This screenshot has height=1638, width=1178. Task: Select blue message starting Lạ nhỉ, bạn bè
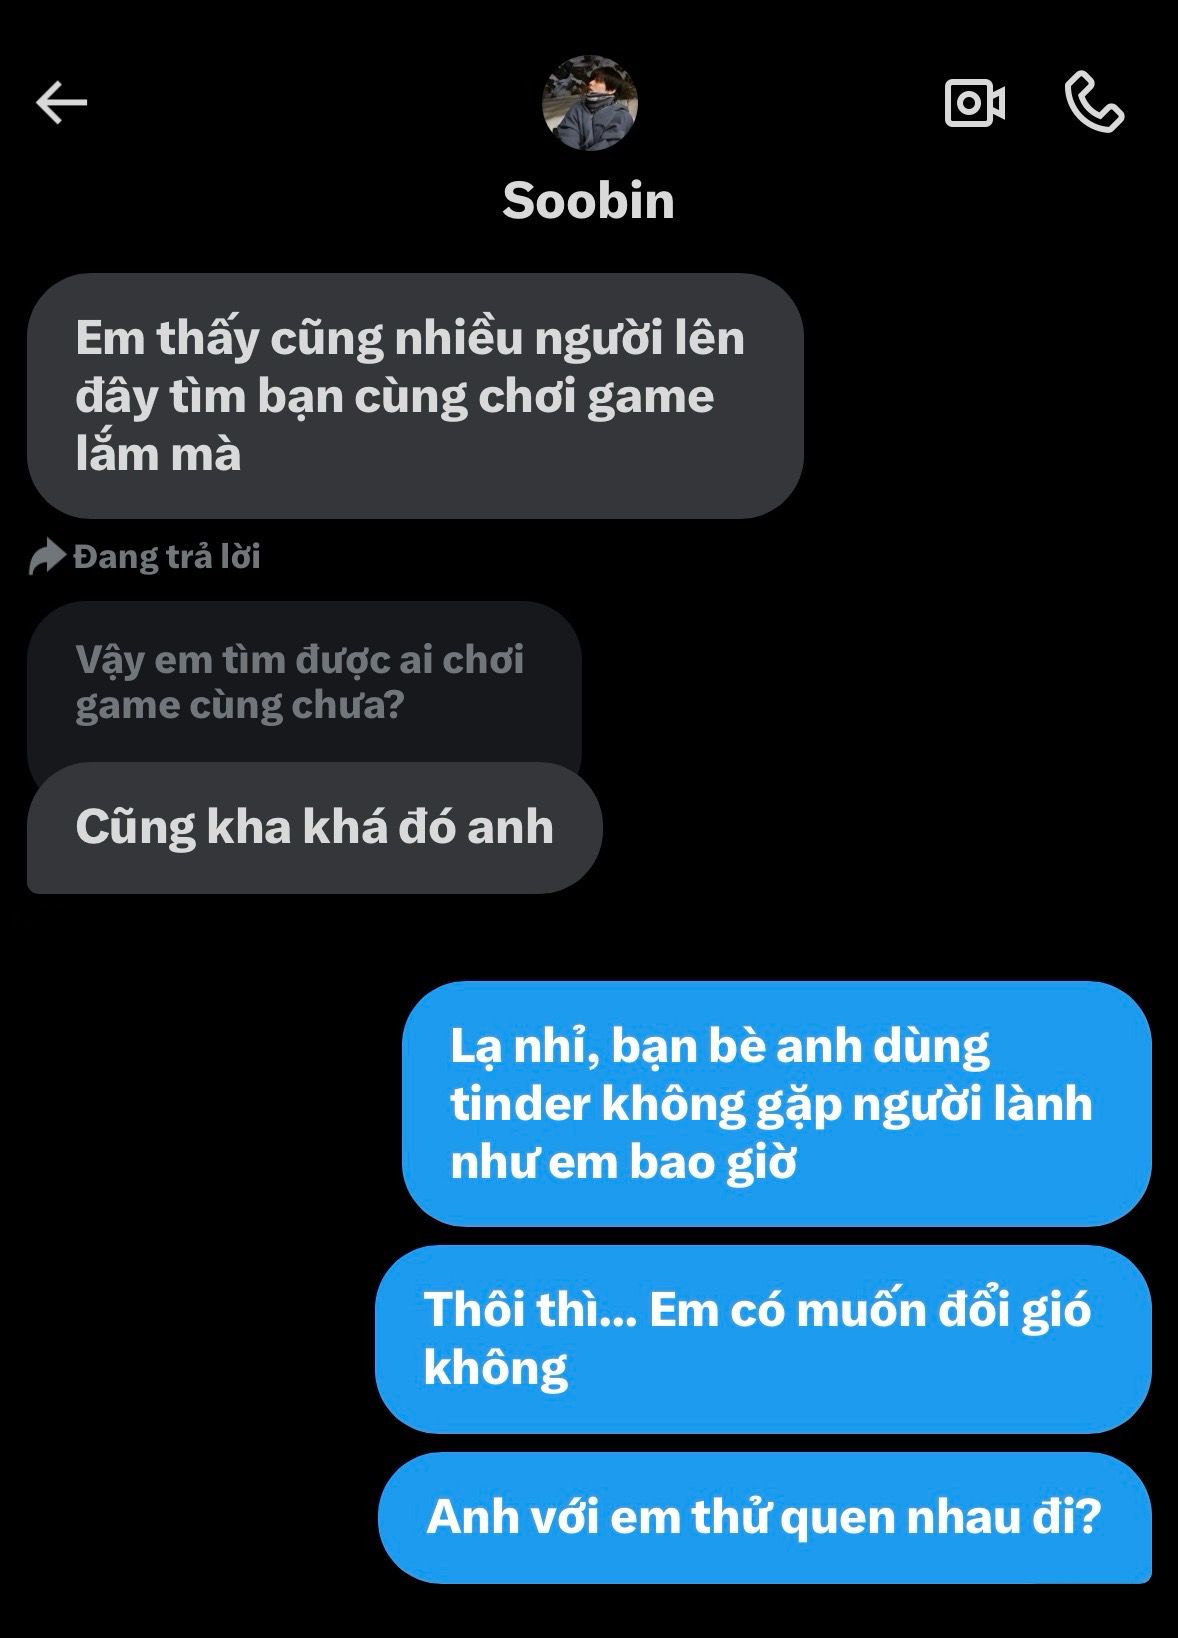pyautogui.click(x=776, y=1104)
